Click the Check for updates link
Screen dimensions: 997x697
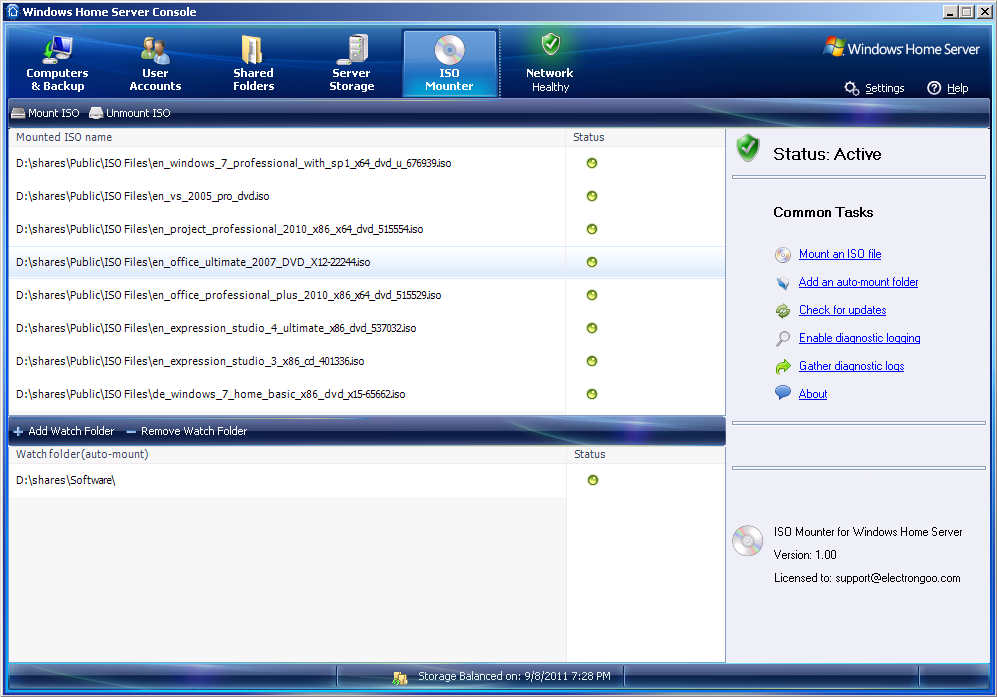tap(842, 310)
